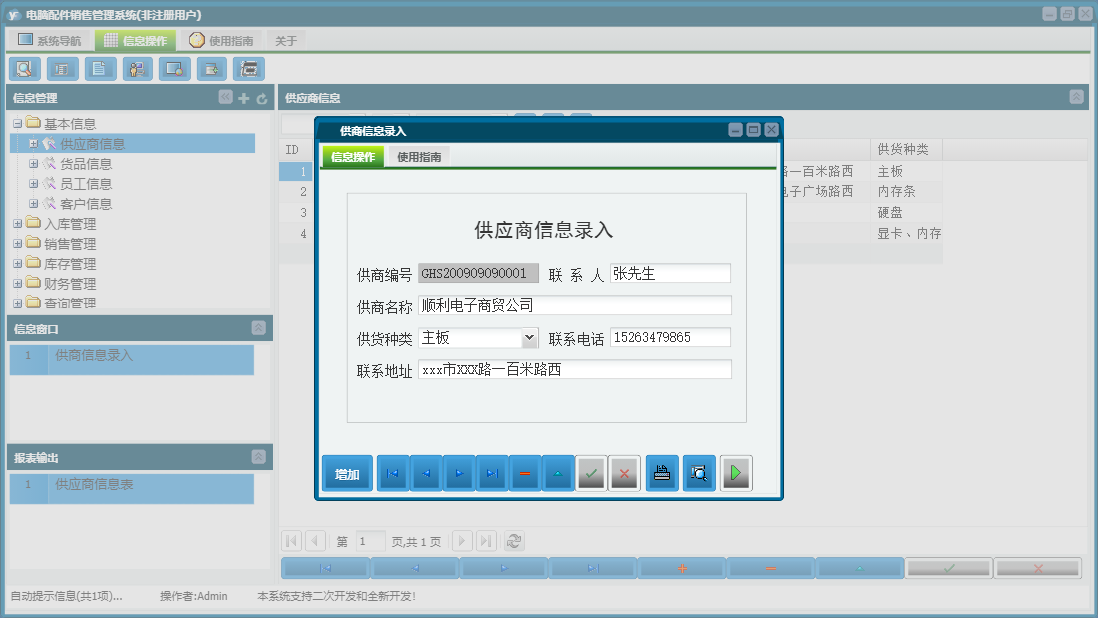Delete current record with the red minus icon
Viewport: 1098px width, 618px height.
525,472
